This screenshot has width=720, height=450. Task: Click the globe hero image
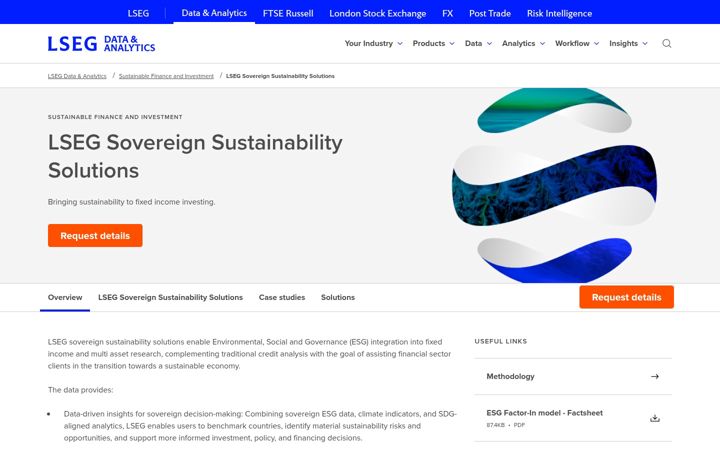[x=555, y=185]
